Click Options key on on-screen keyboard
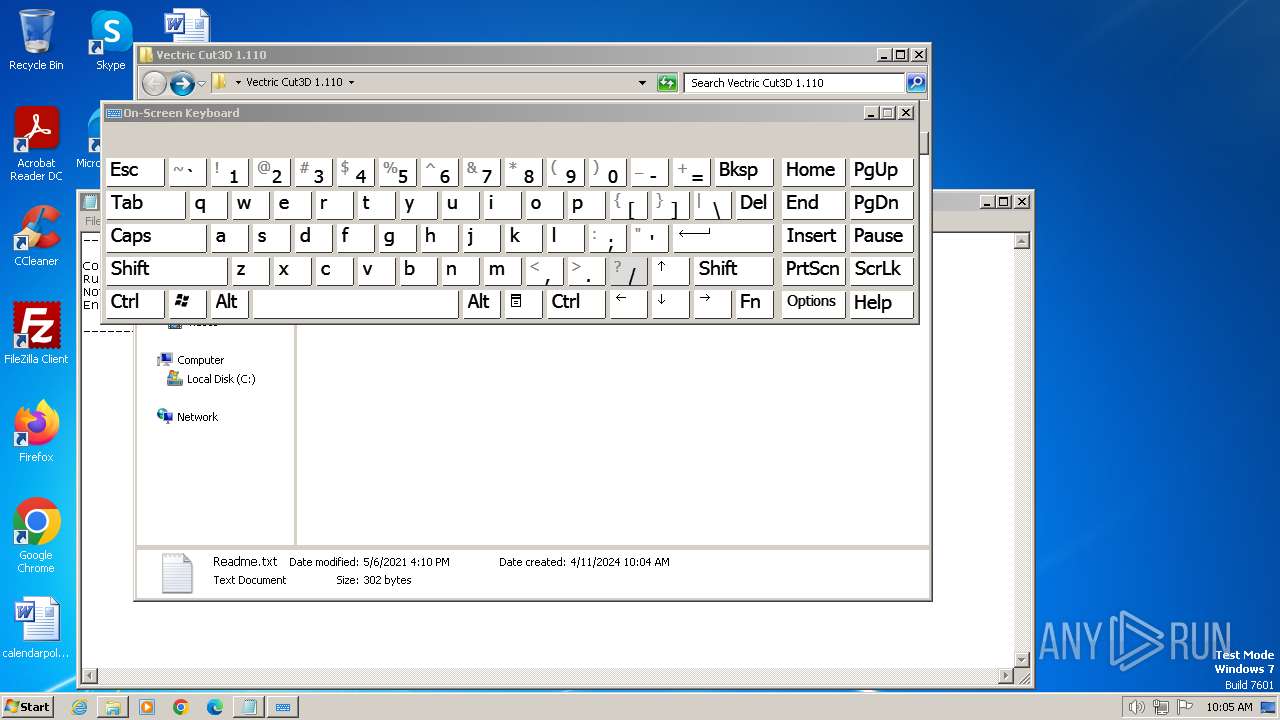This screenshot has width=1280, height=720. [x=812, y=303]
